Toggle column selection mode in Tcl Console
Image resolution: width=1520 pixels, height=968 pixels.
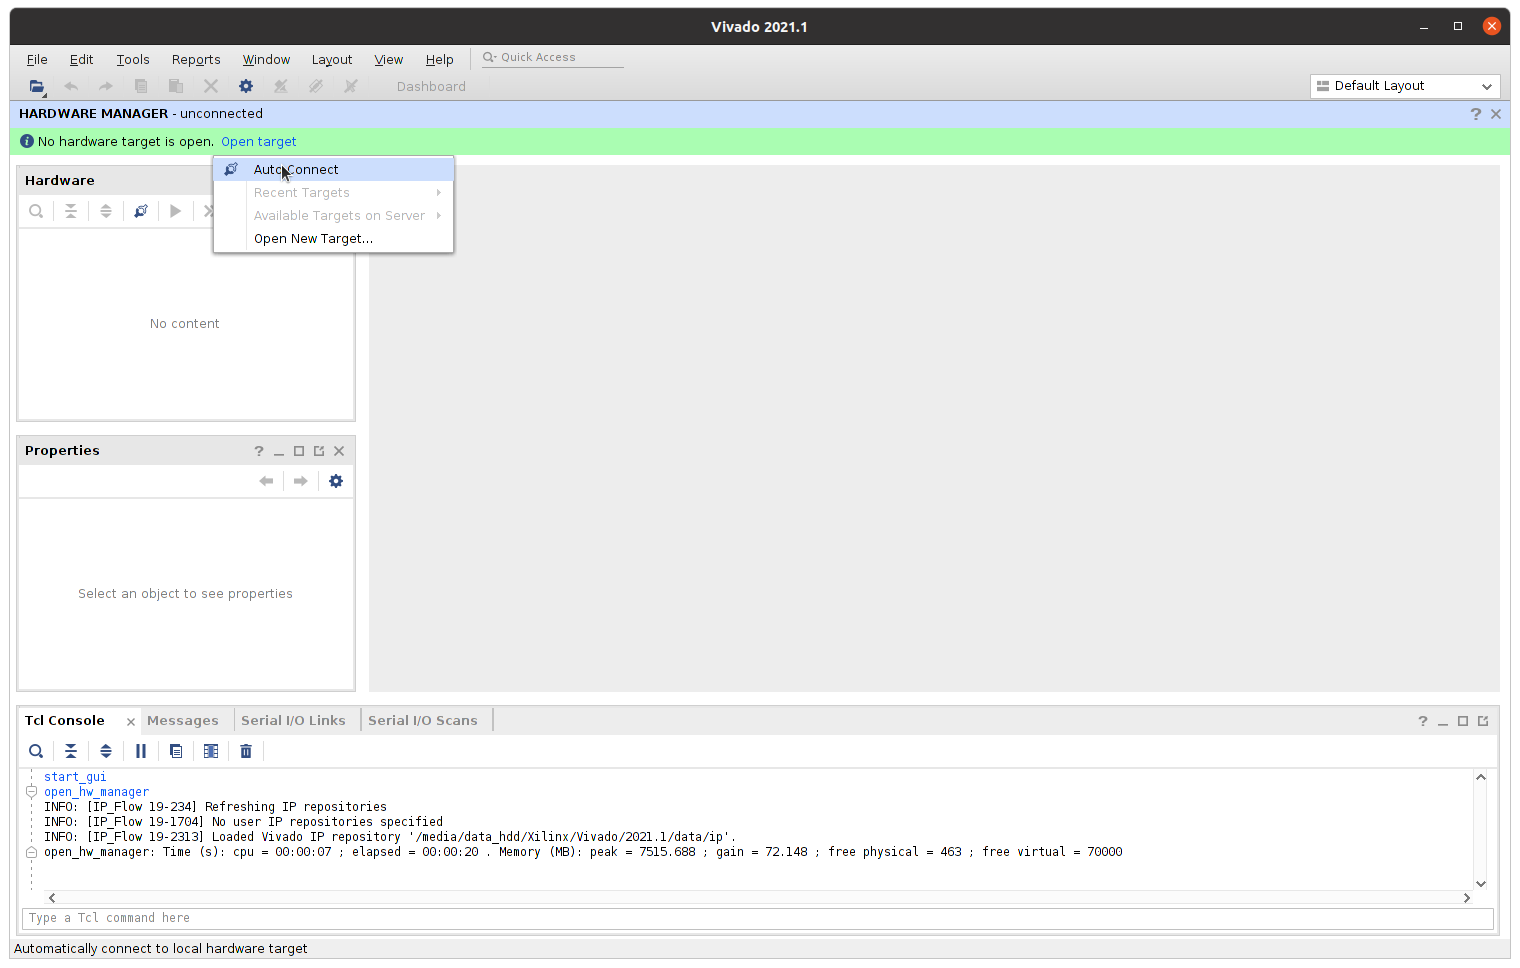[211, 751]
